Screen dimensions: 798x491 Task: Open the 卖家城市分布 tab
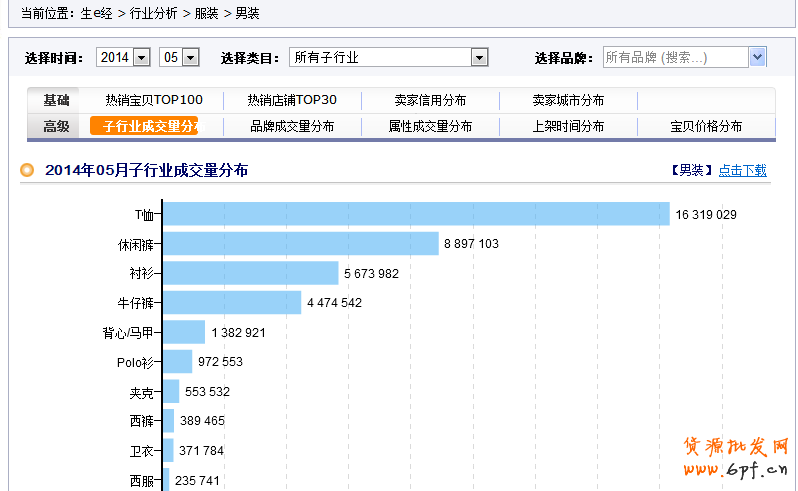click(568, 100)
